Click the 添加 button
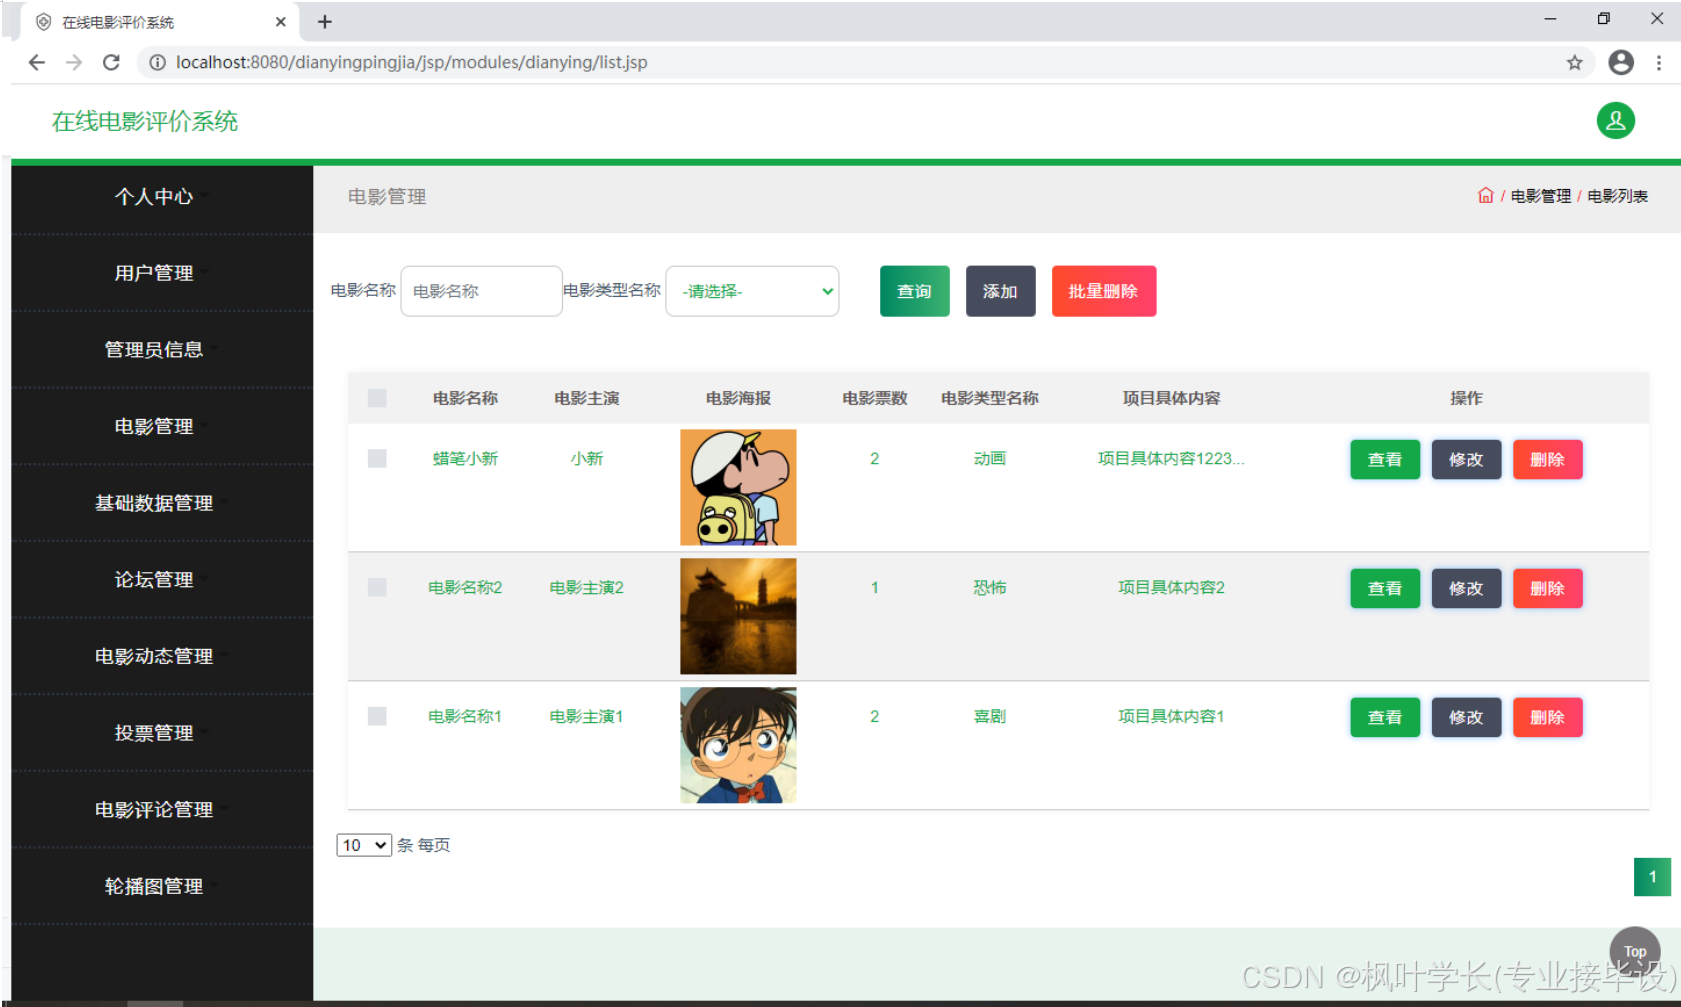The width and height of the screenshot is (1681, 1007). pos(1000,291)
